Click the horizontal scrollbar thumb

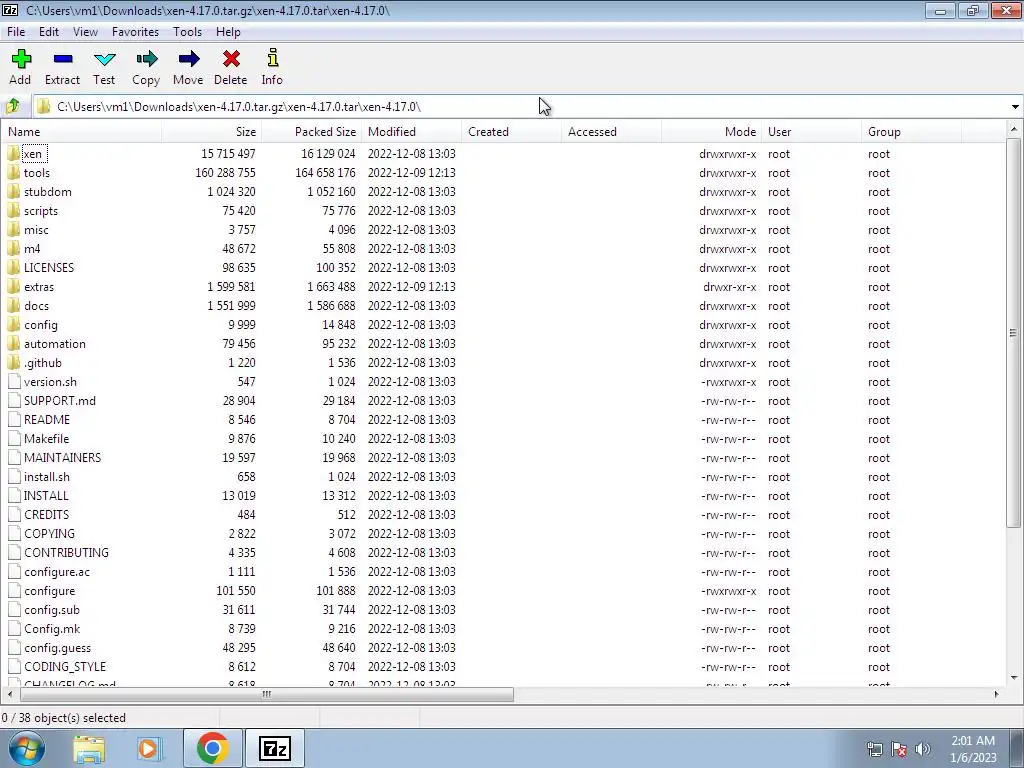coord(265,694)
